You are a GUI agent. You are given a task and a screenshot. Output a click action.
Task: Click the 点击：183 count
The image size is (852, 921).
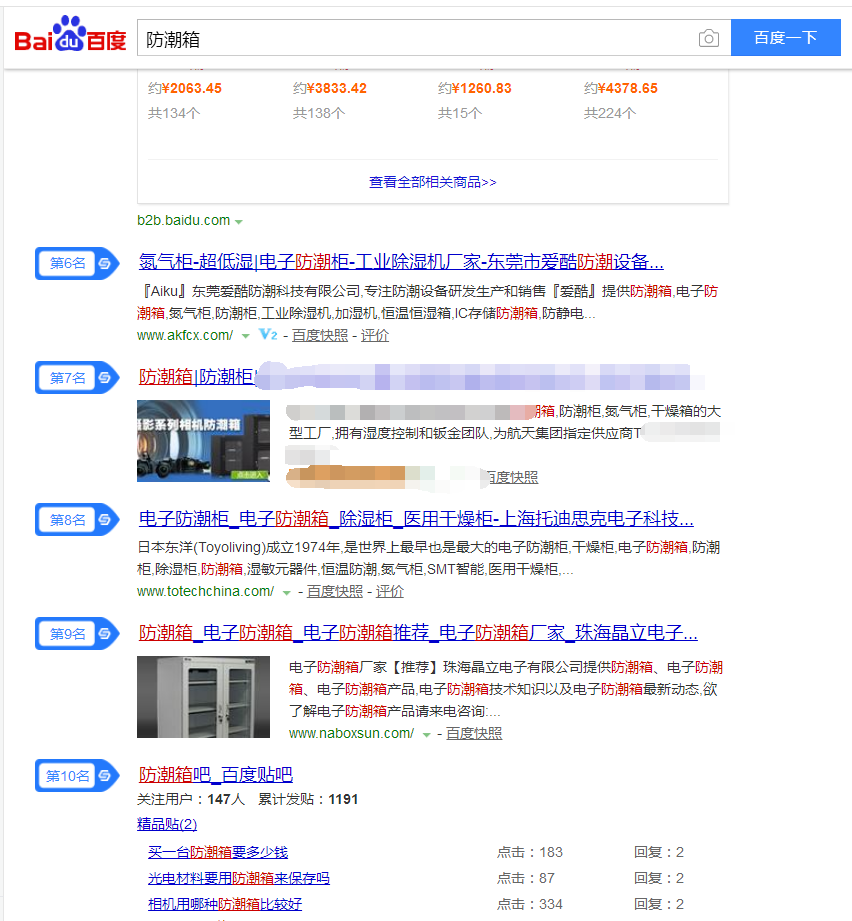point(530,852)
